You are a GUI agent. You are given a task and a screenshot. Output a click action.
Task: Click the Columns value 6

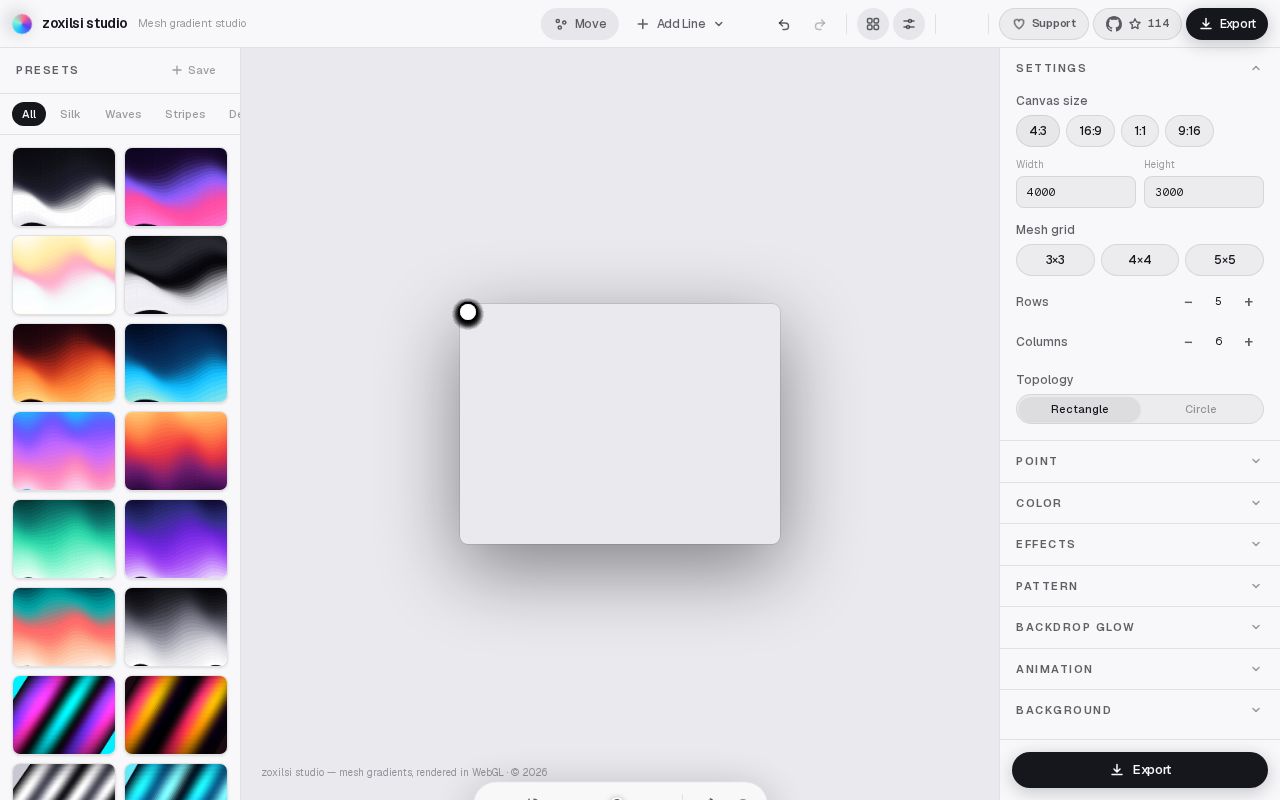click(x=1218, y=342)
